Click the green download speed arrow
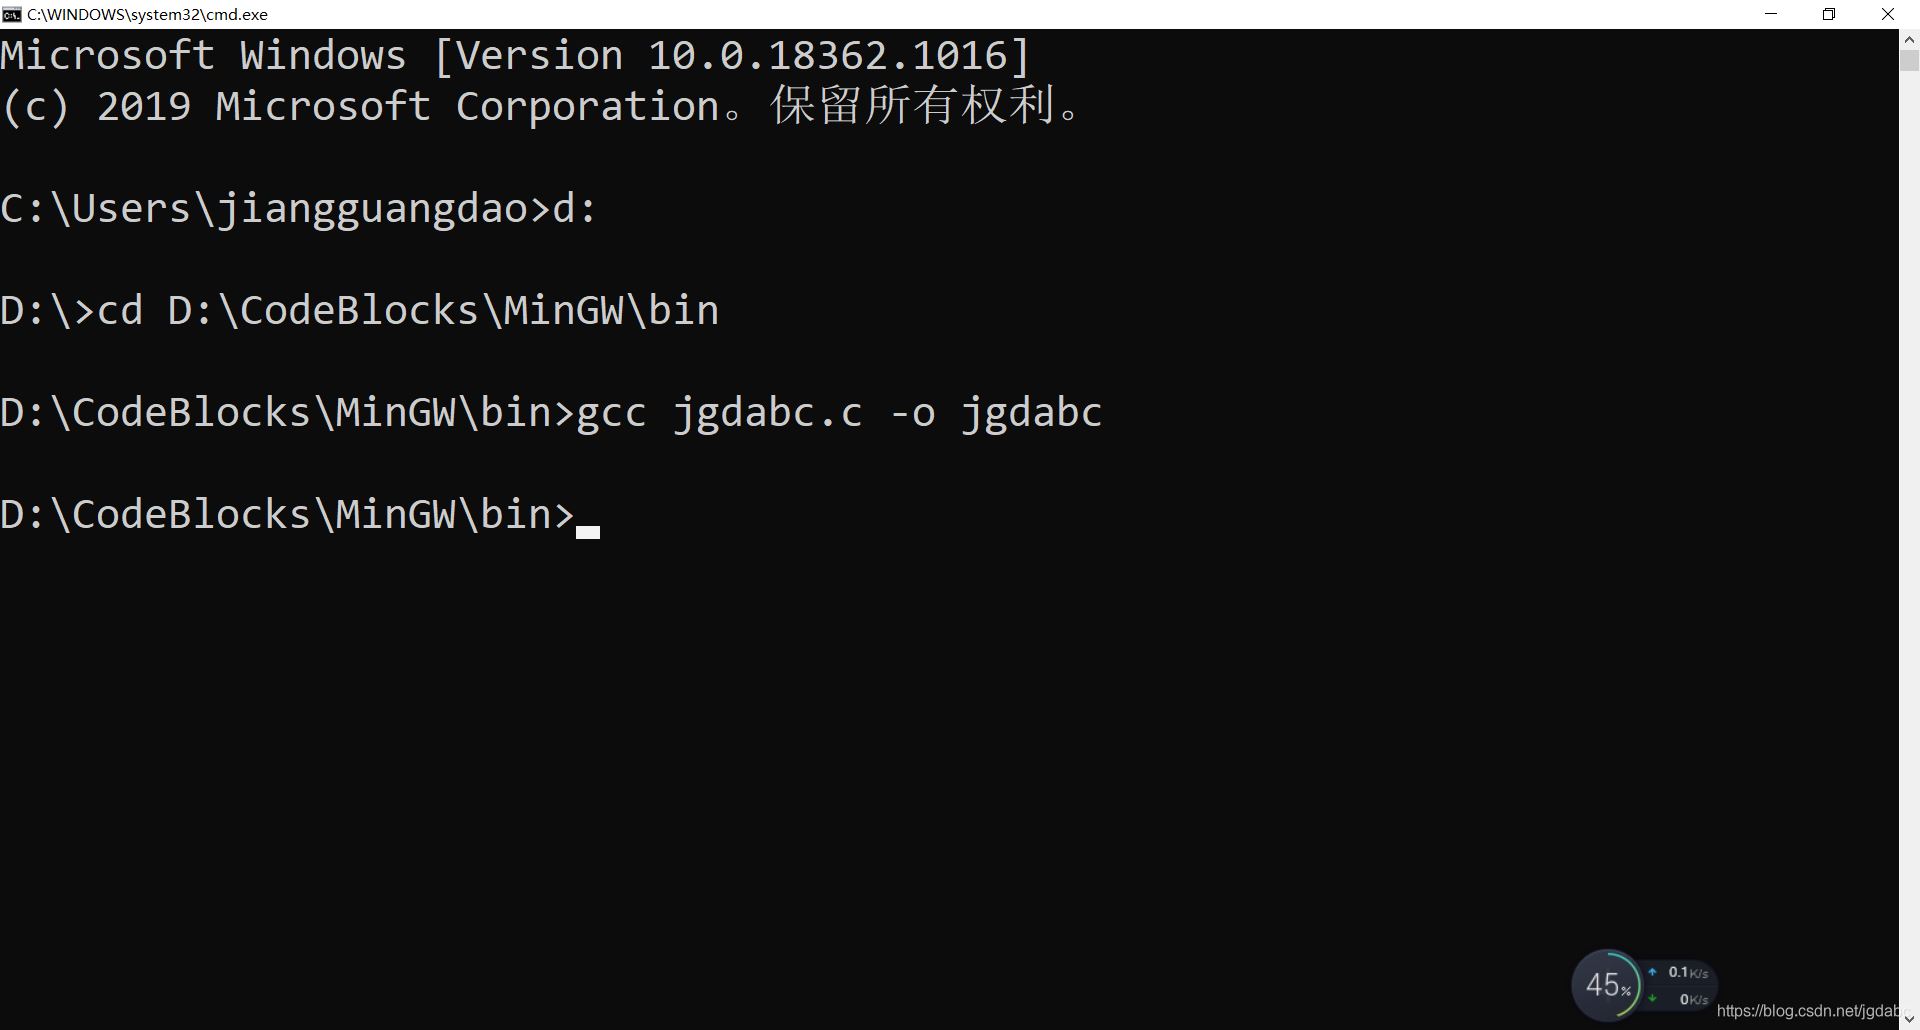The height and width of the screenshot is (1030, 1920). tap(1653, 999)
